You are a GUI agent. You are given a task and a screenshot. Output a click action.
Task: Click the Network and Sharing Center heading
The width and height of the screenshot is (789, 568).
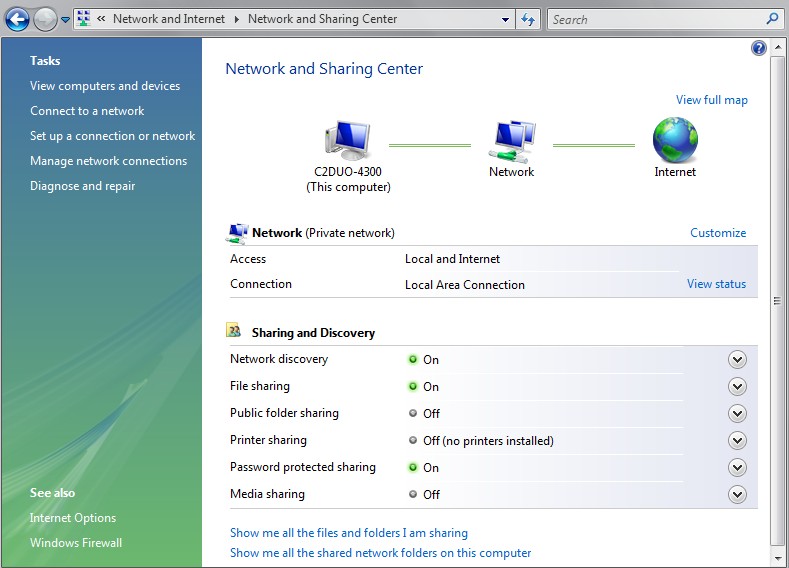[x=324, y=68]
